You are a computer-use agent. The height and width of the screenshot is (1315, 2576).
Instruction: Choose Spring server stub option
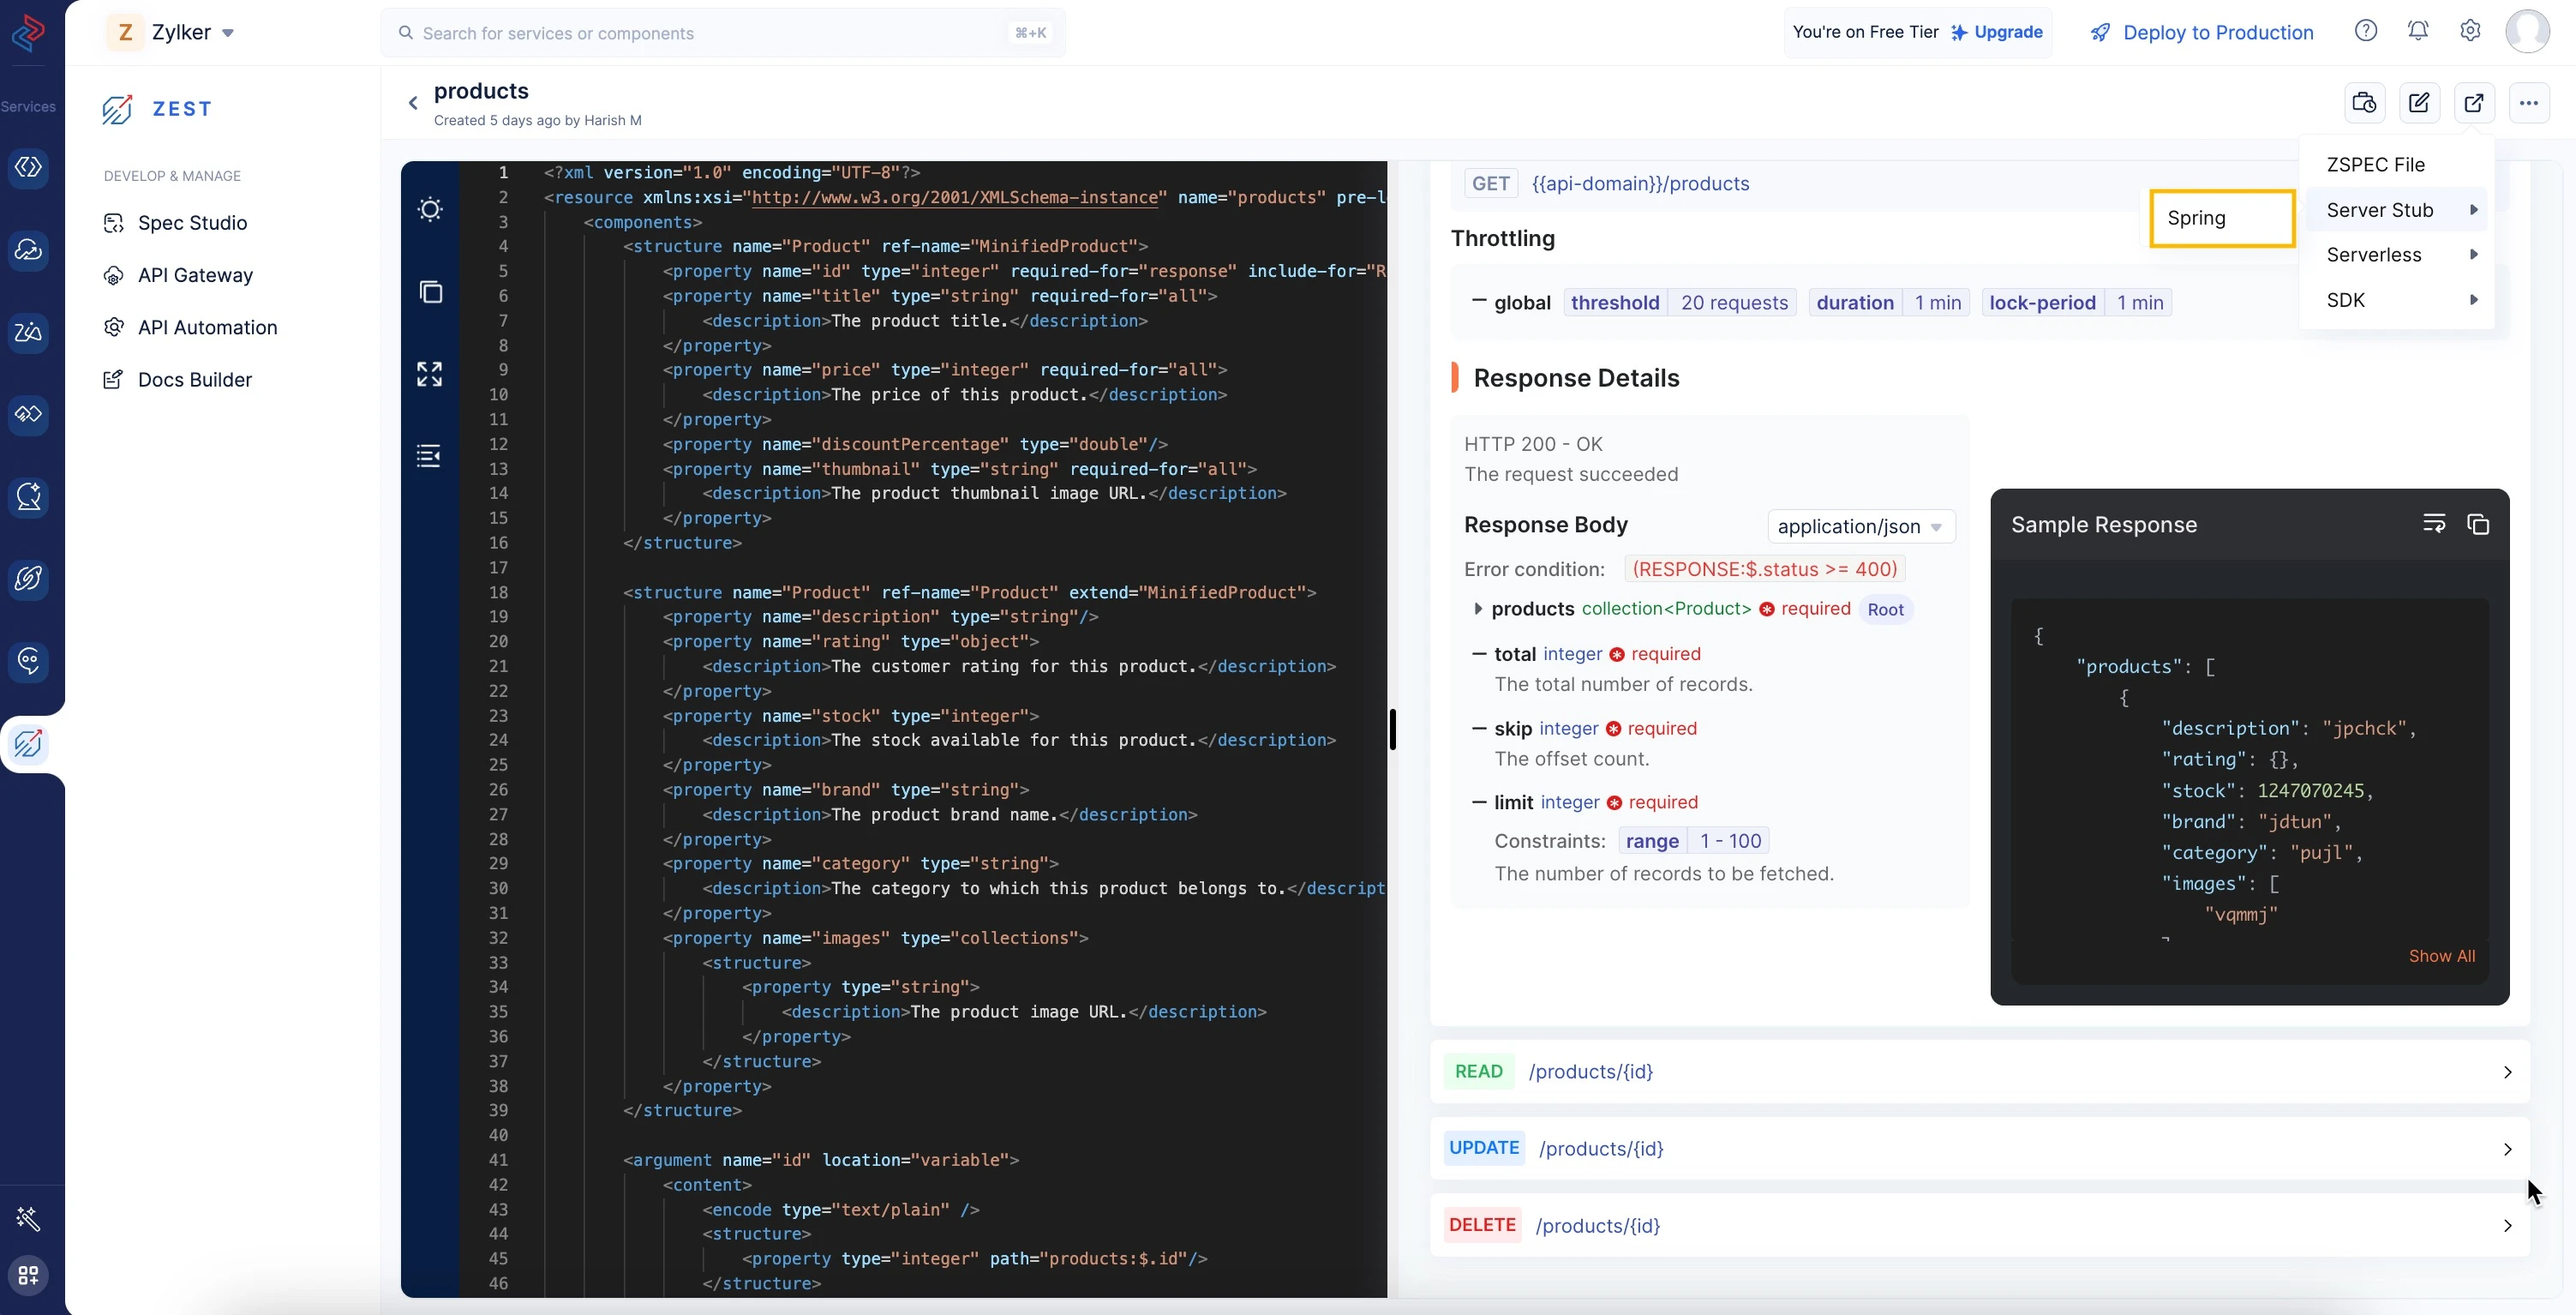(x=2222, y=218)
